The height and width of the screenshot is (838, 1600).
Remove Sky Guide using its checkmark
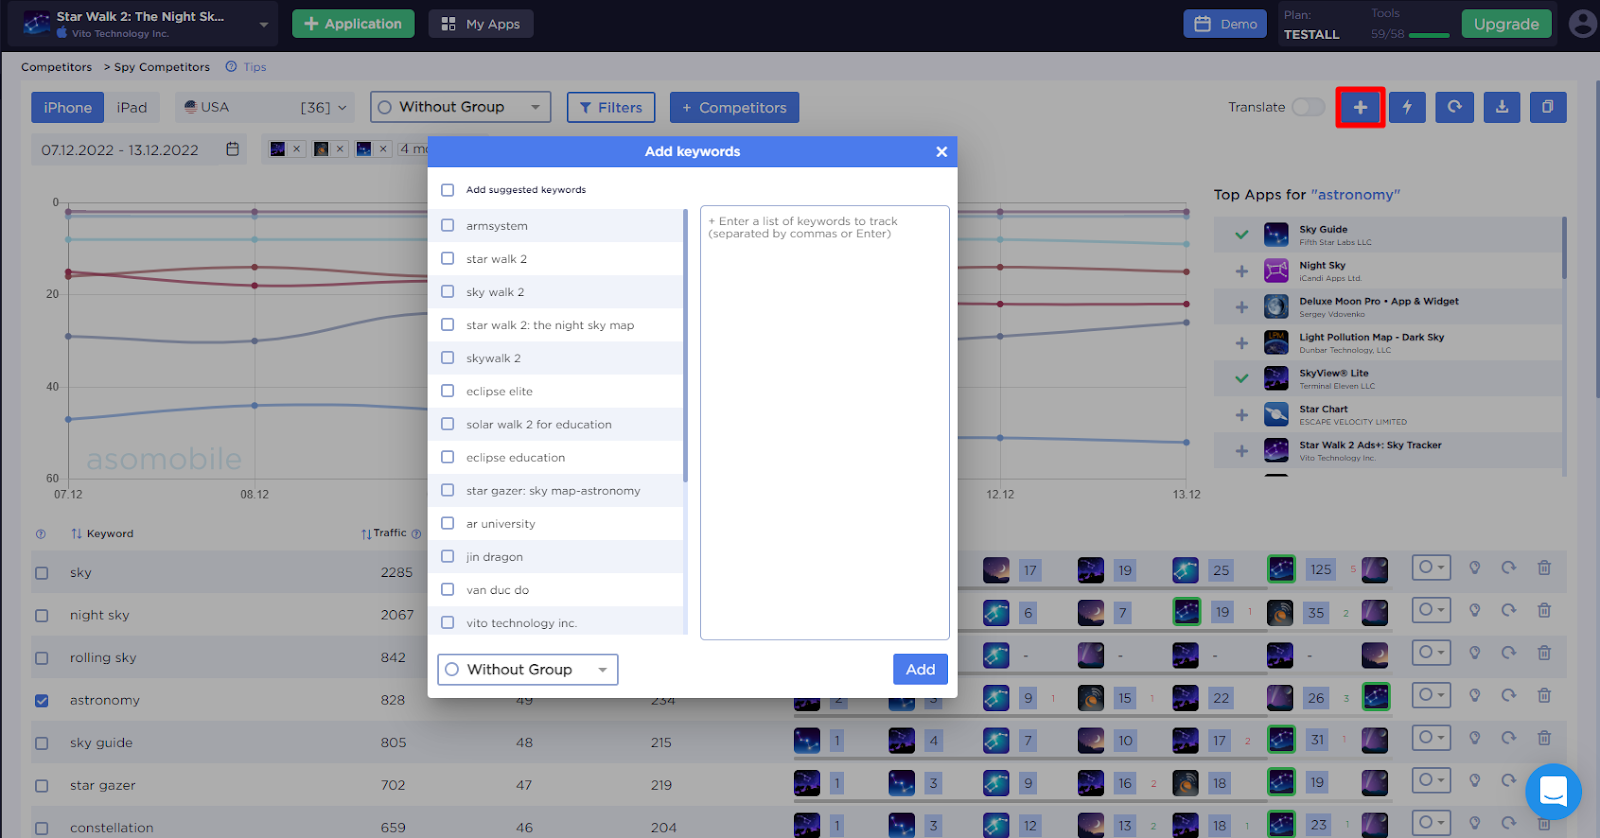tap(1241, 235)
